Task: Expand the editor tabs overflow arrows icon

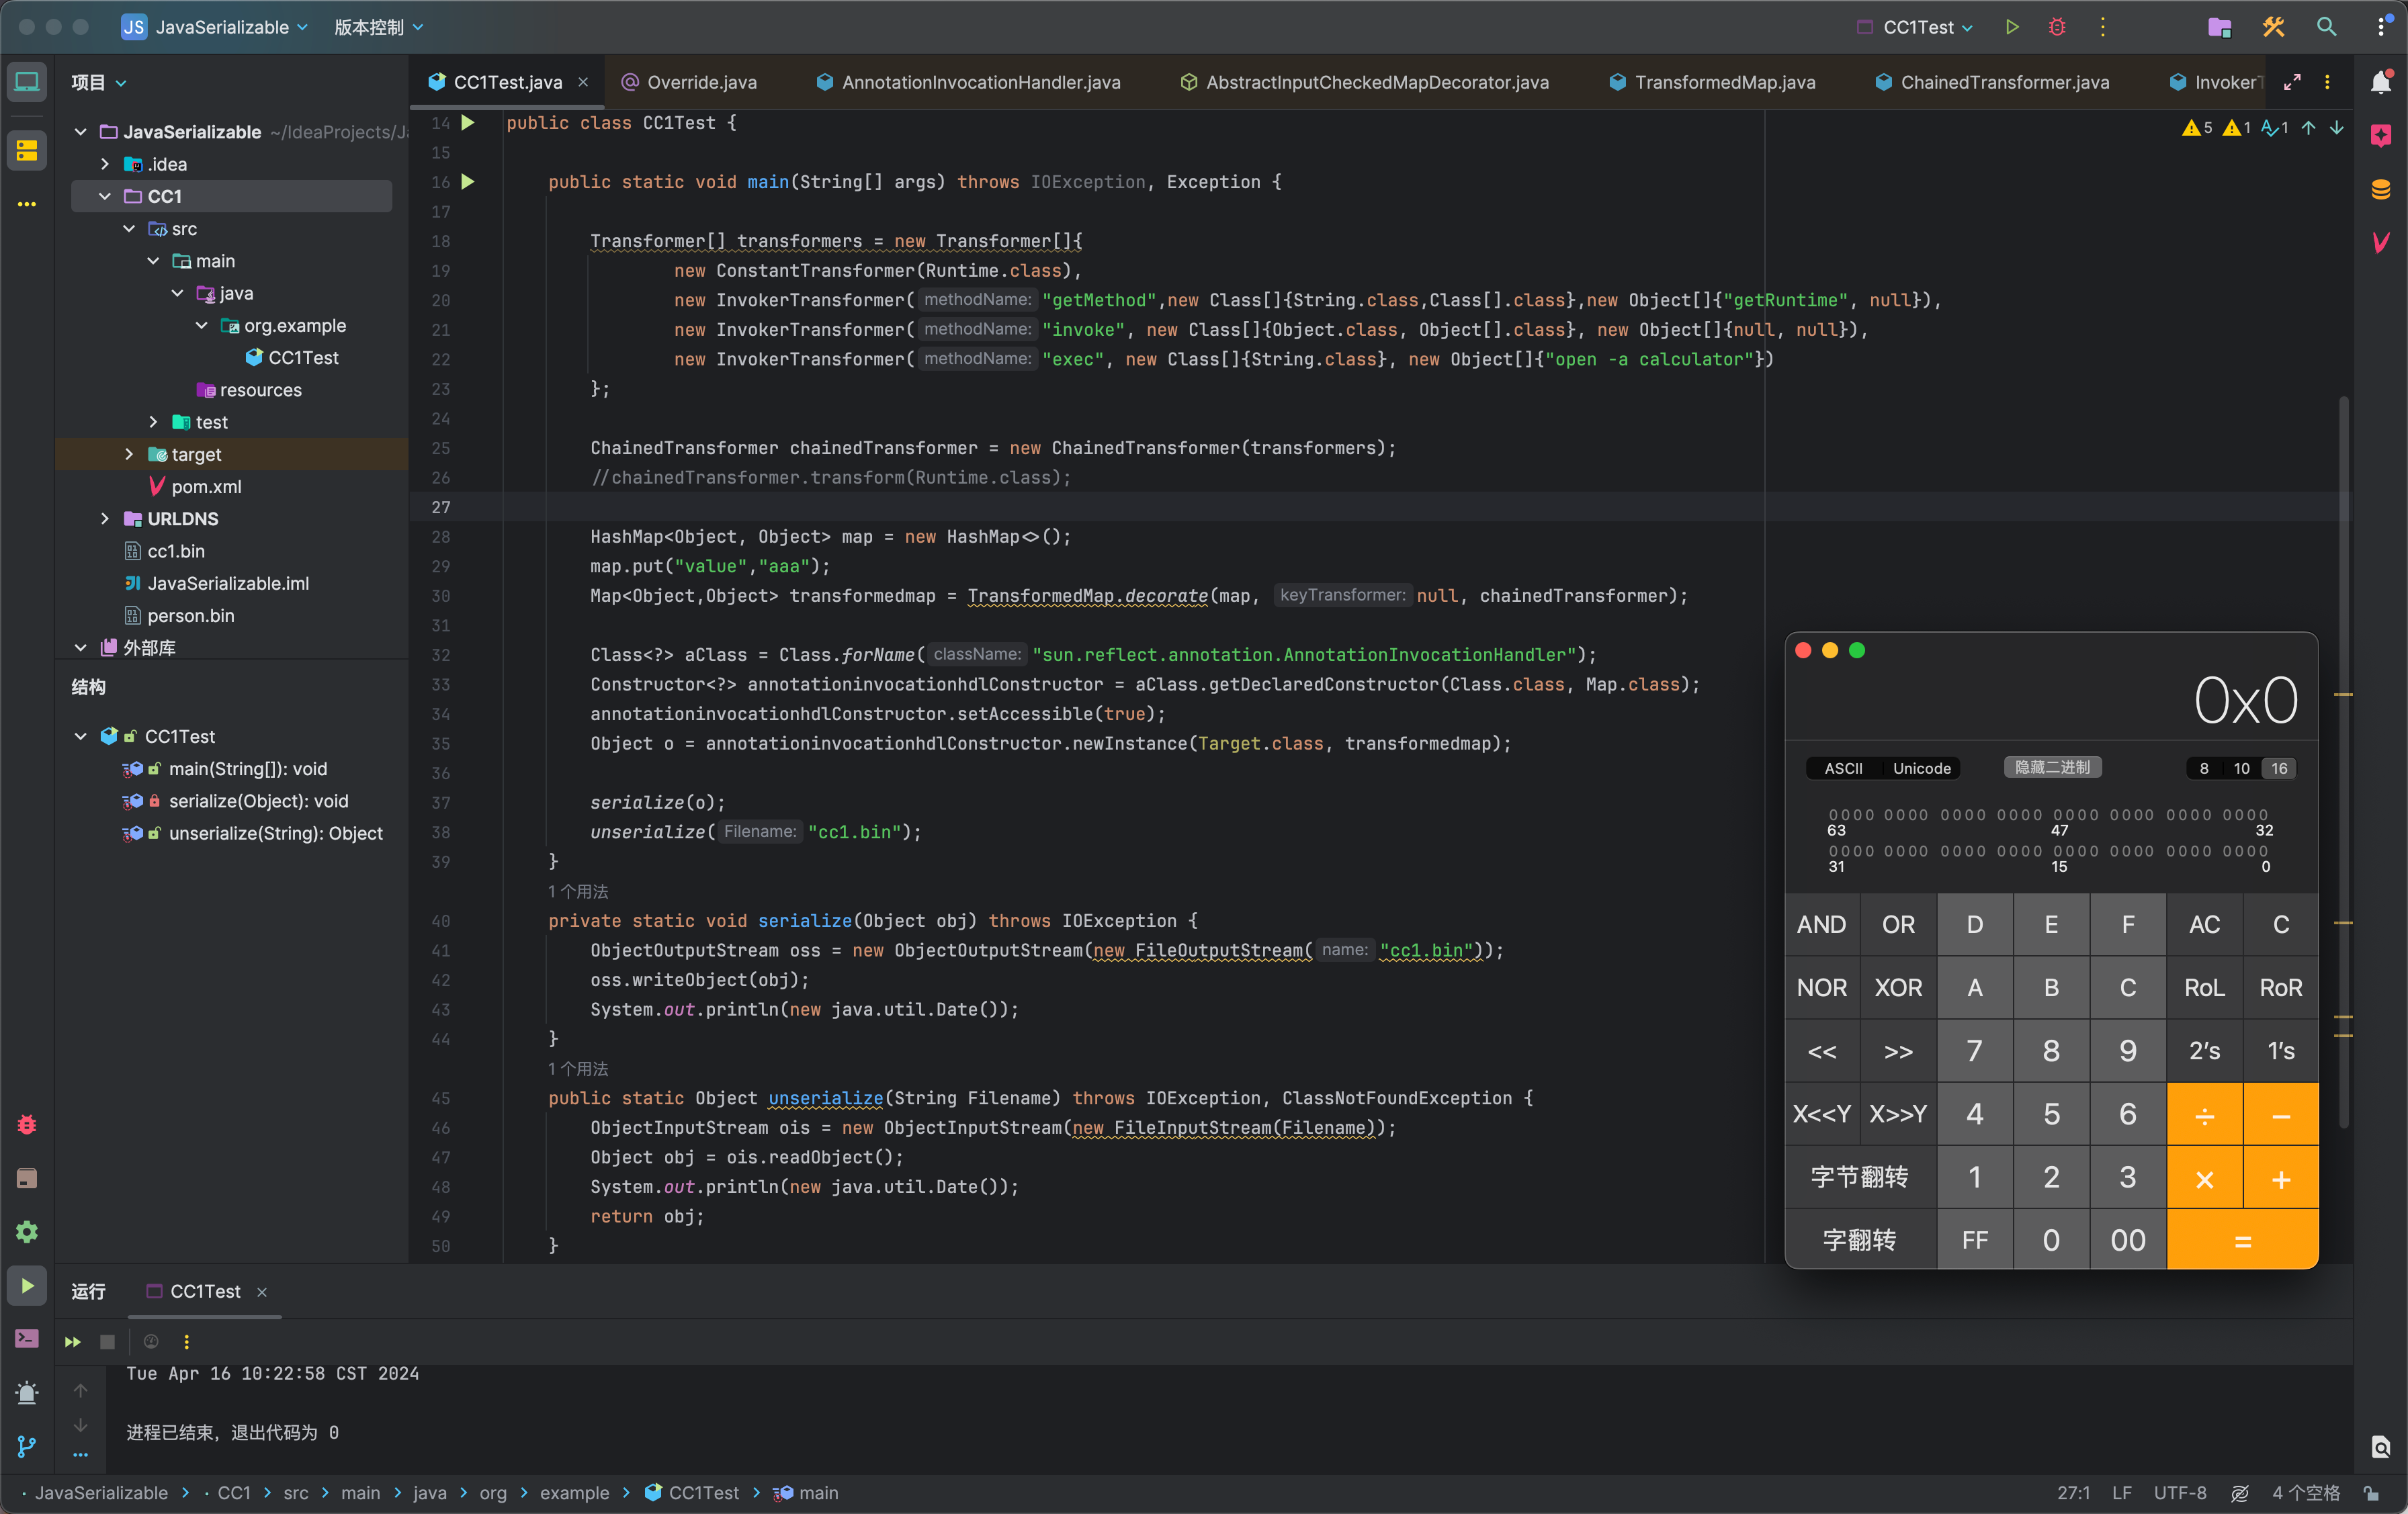Action: click(2292, 82)
